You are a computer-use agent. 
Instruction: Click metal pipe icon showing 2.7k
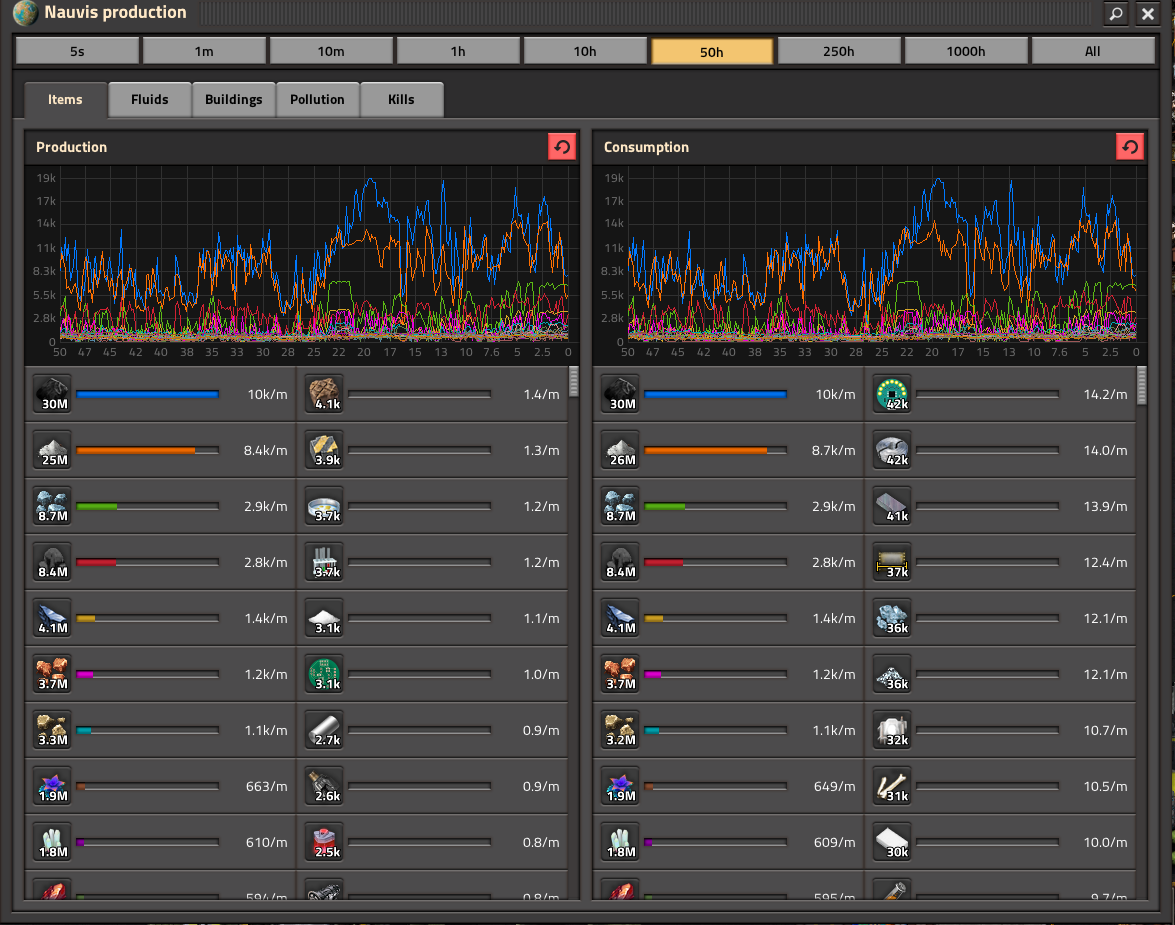click(x=323, y=730)
